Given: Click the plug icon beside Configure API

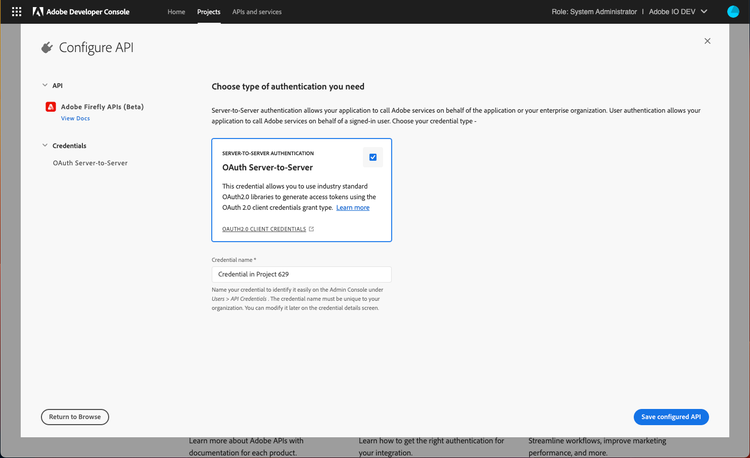Looking at the screenshot, I should coord(46,47).
